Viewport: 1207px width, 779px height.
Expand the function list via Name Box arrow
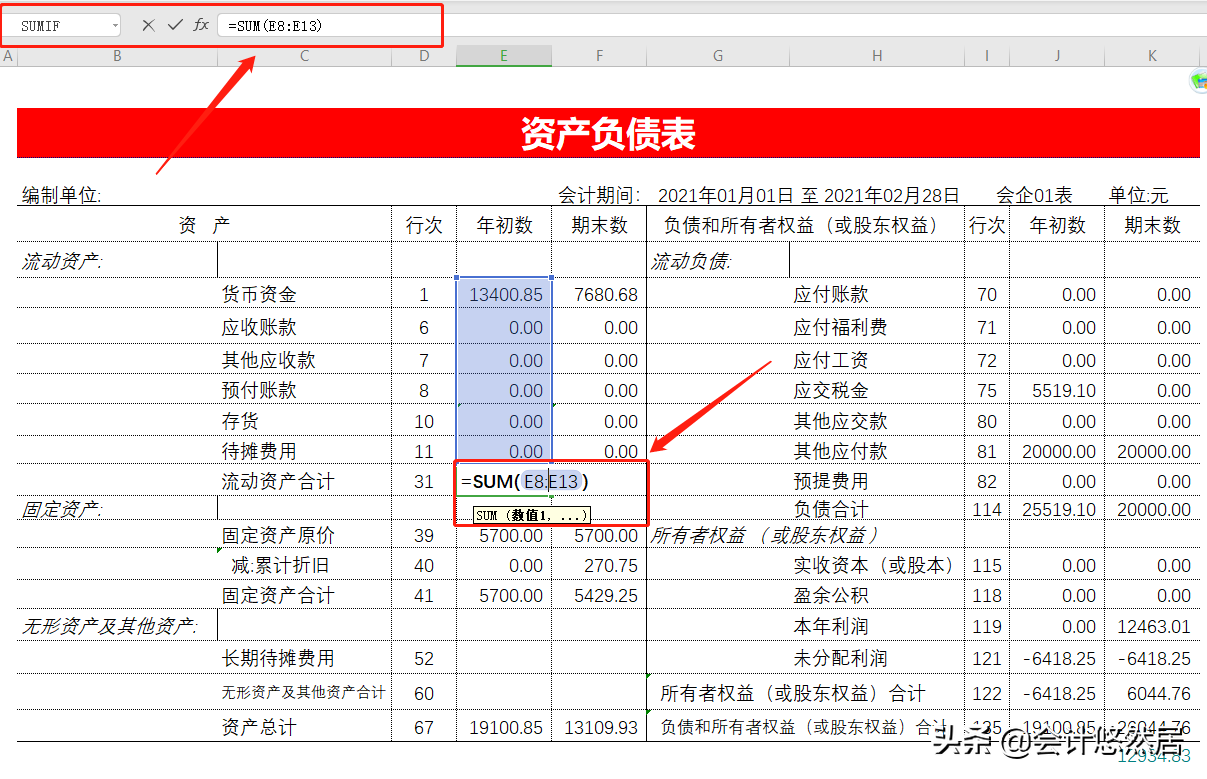pos(113,24)
